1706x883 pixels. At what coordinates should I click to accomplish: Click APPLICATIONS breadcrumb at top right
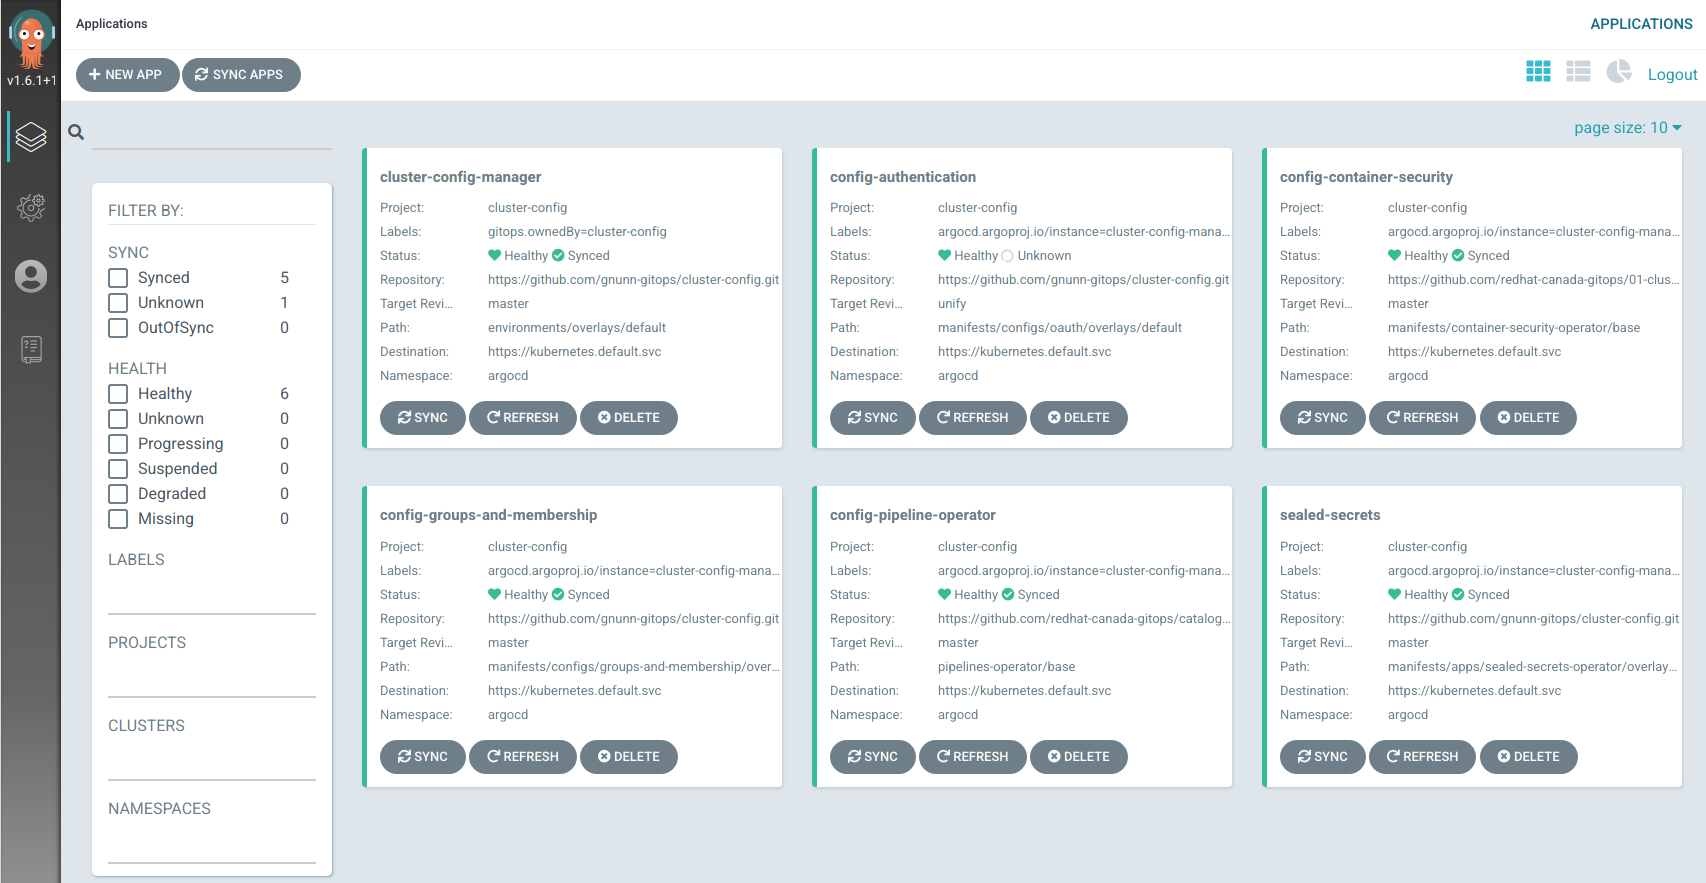point(1641,24)
